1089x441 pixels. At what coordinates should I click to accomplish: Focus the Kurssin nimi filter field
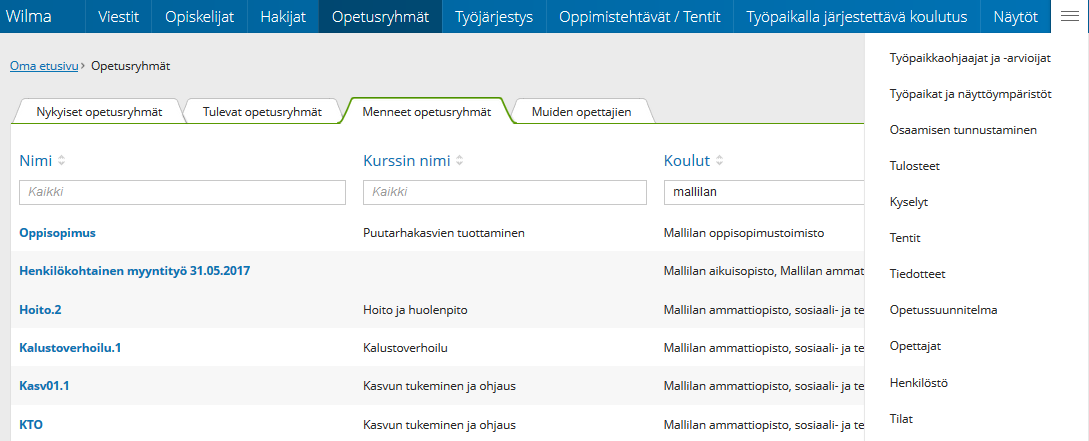click(x=505, y=192)
